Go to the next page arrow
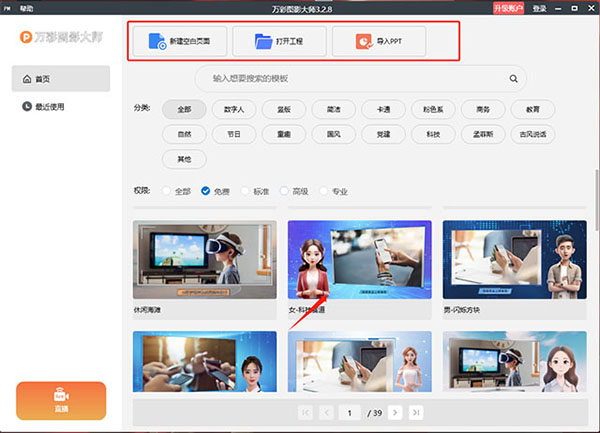 coord(396,412)
